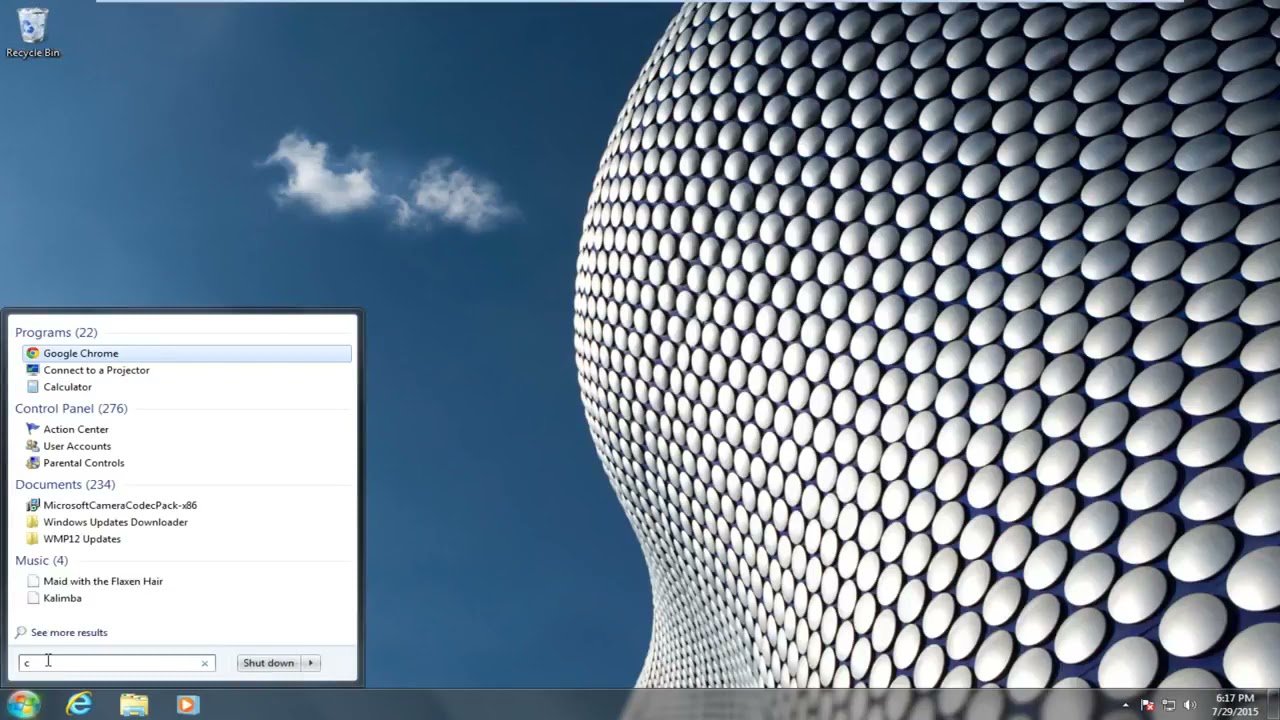
Task: Open Internet Explorer from the taskbar
Action: (x=79, y=704)
